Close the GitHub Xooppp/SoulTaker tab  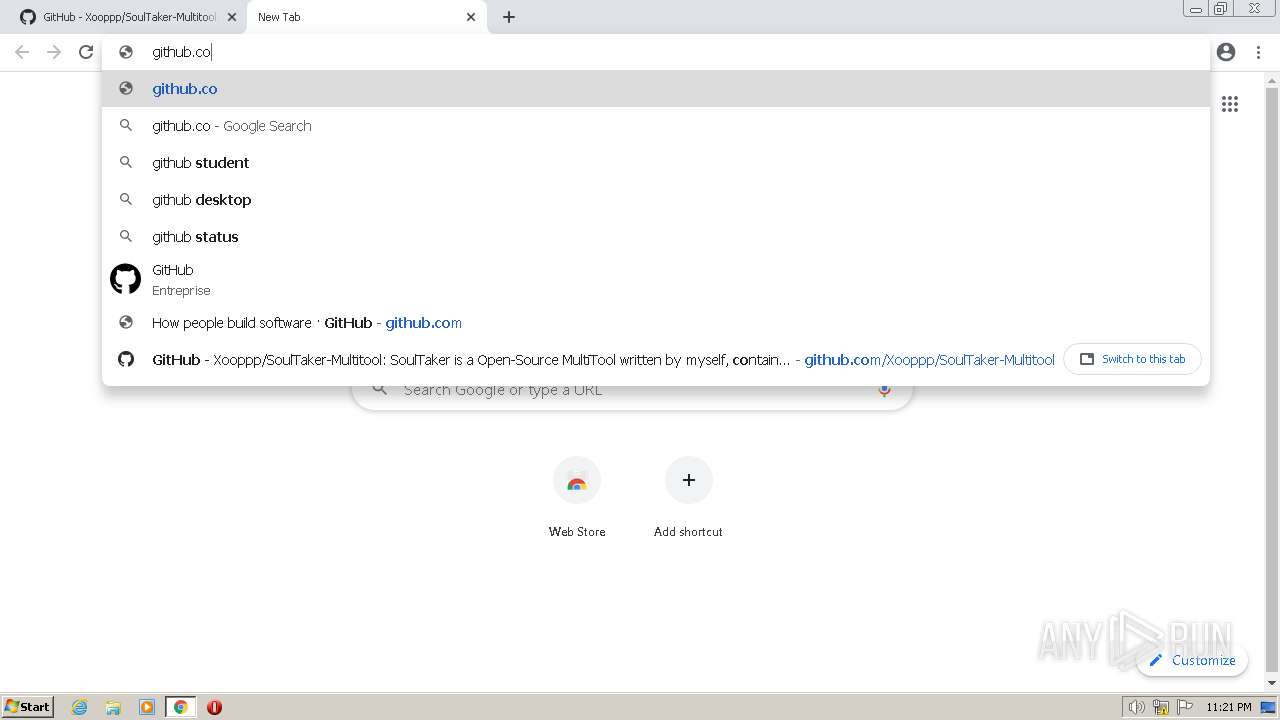pyautogui.click(x=231, y=17)
